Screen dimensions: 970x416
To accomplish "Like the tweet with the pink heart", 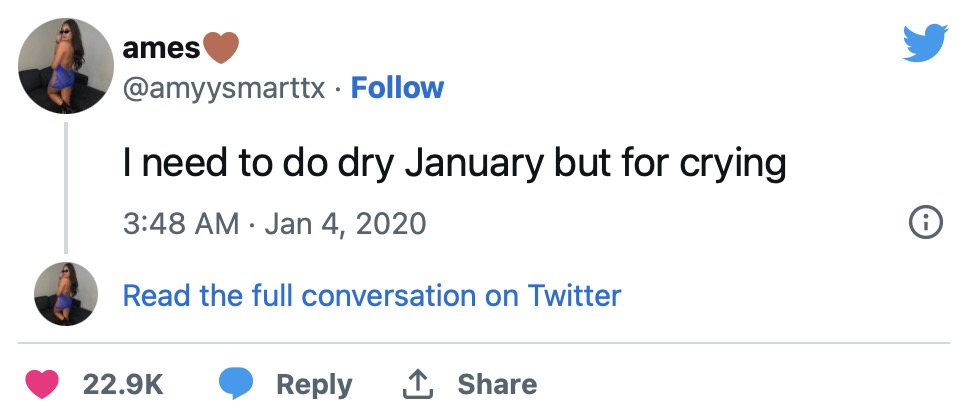I will tap(41, 384).
